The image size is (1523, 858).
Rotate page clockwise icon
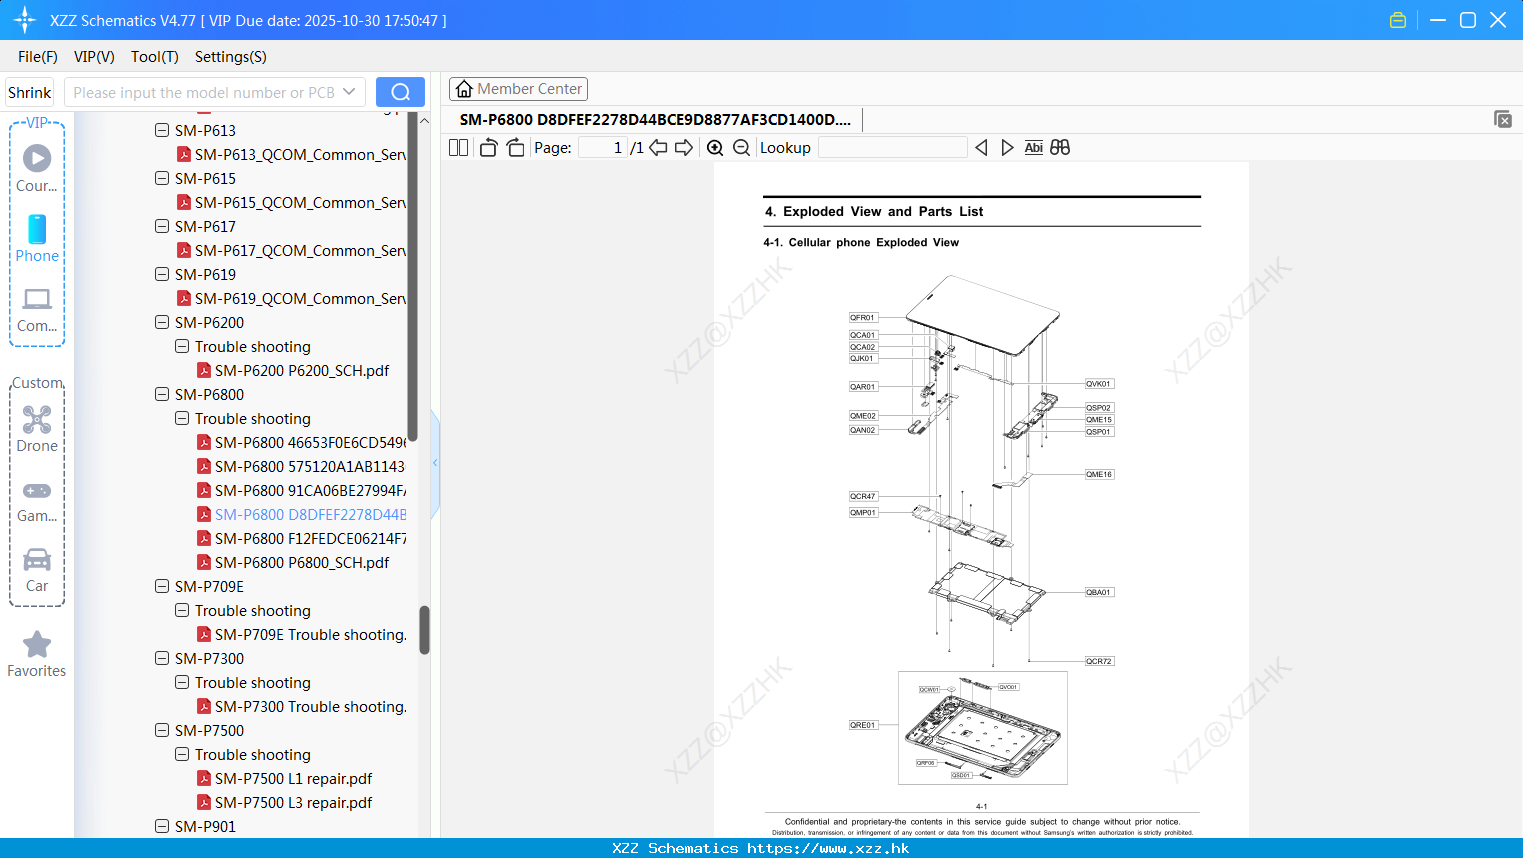click(x=515, y=148)
